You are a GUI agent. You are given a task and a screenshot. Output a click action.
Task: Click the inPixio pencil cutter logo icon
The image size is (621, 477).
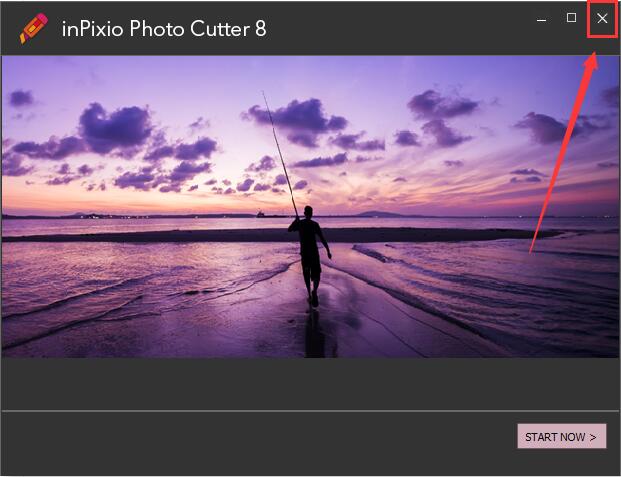(34, 28)
